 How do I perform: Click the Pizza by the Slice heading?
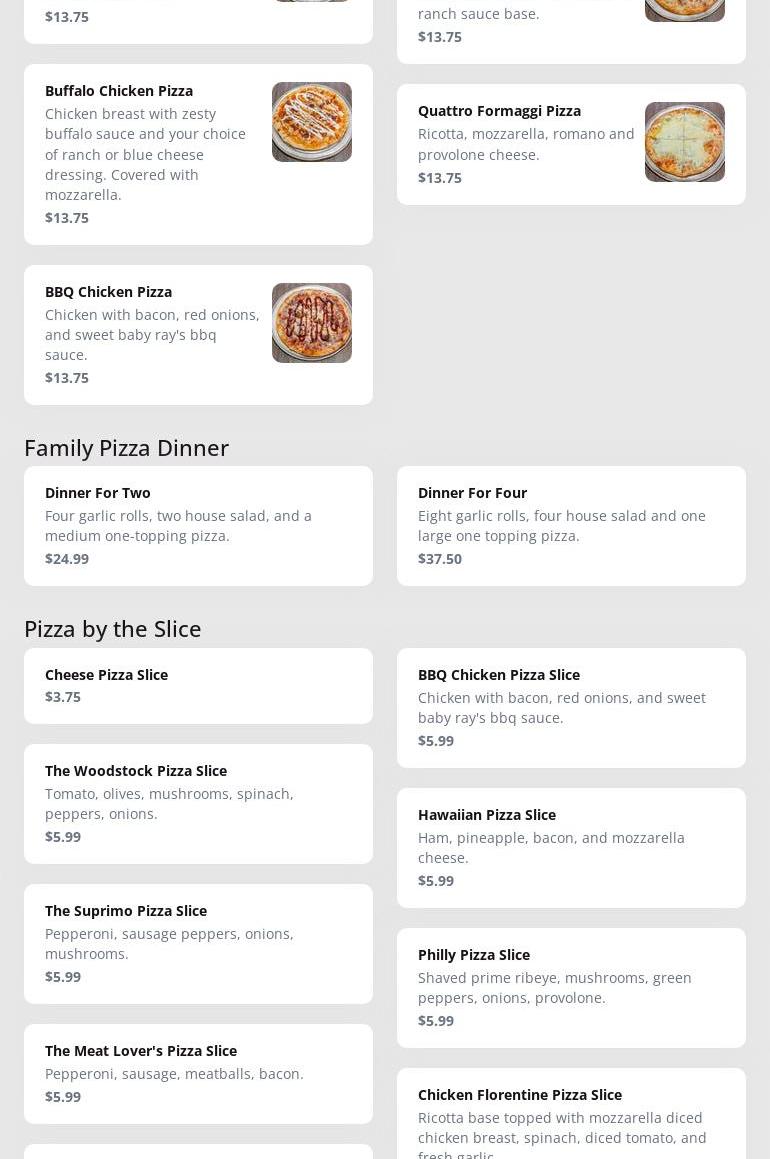[112, 629]
